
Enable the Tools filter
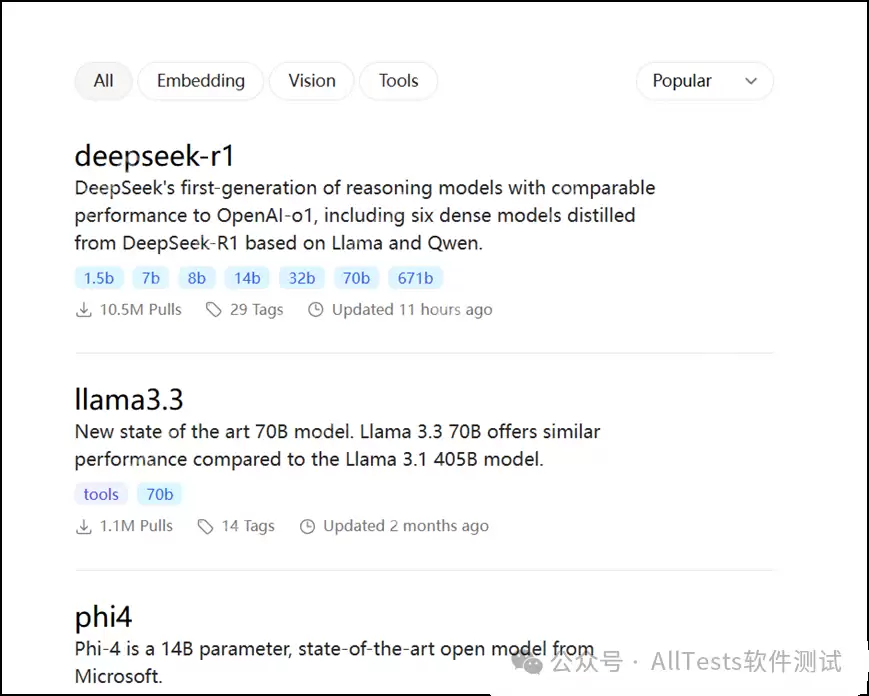coord(398,81)
